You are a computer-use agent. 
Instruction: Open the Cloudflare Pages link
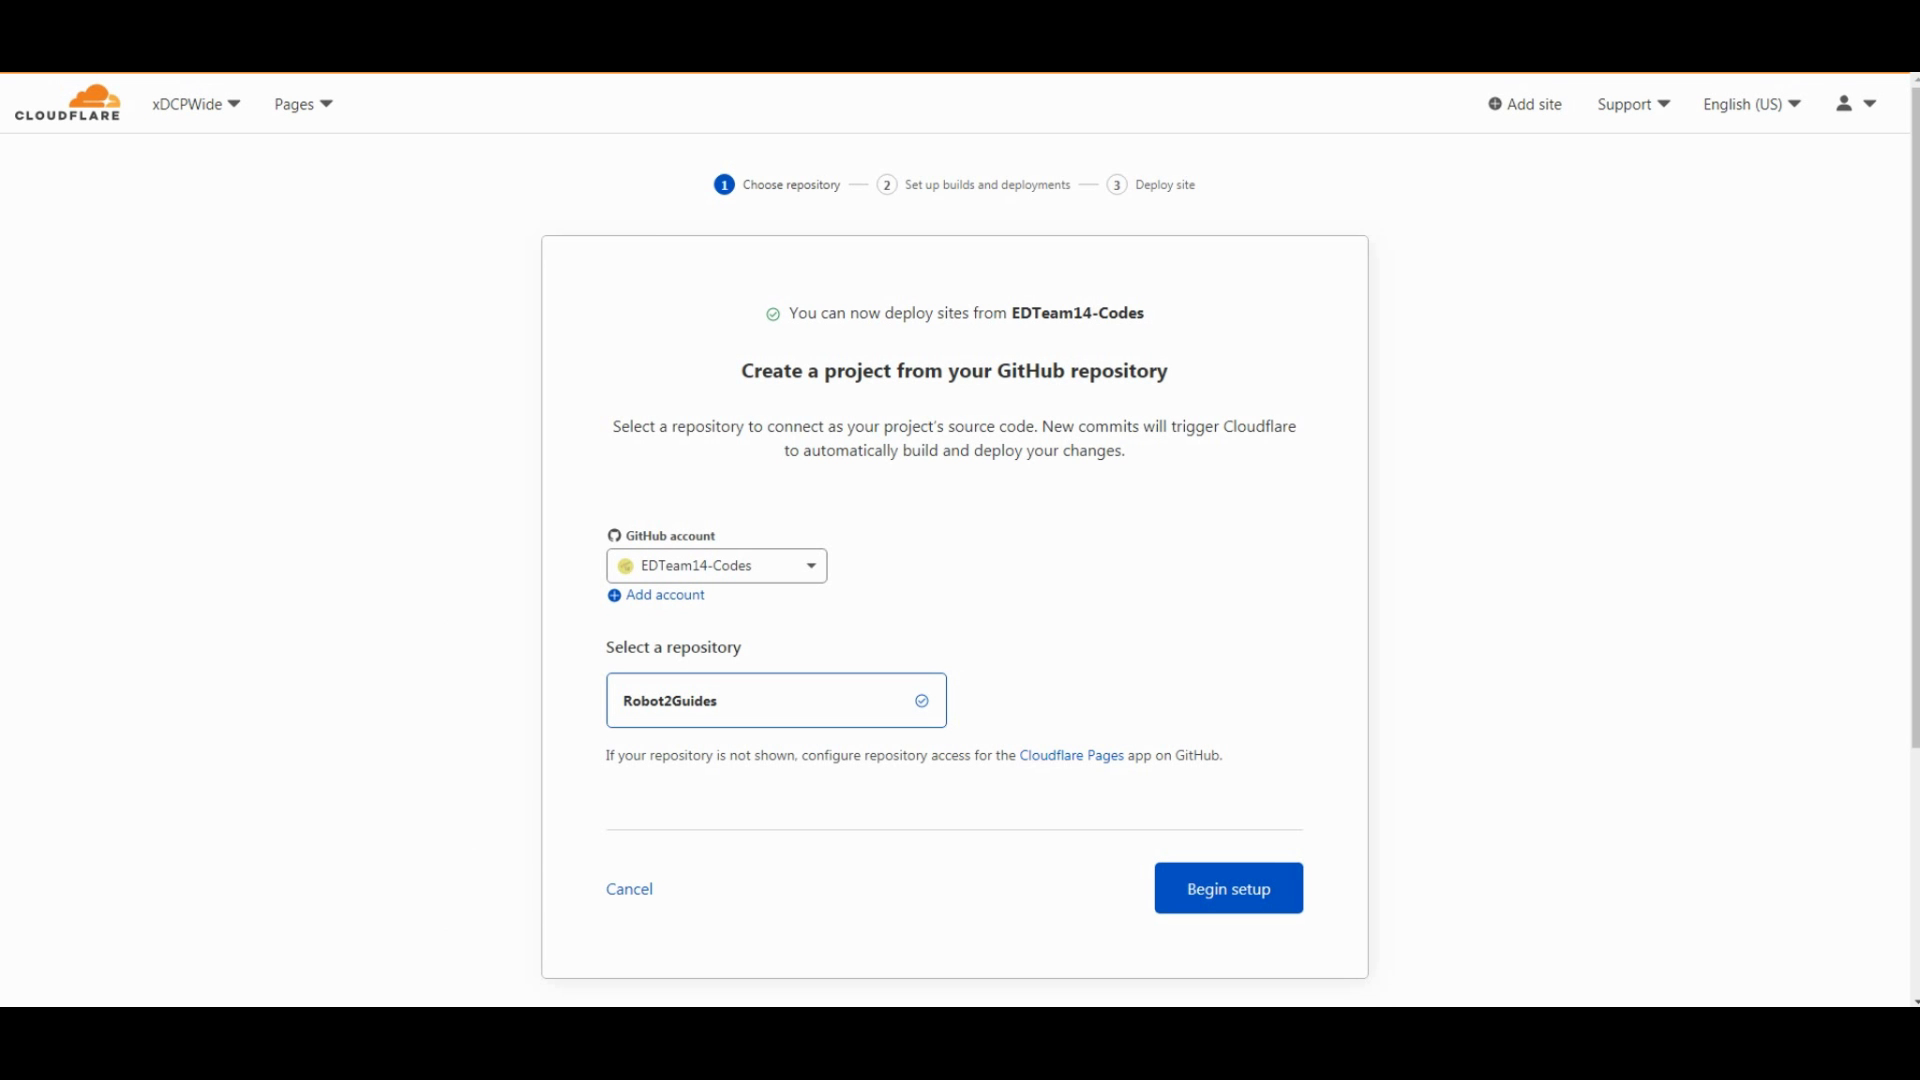(1071, 756)
